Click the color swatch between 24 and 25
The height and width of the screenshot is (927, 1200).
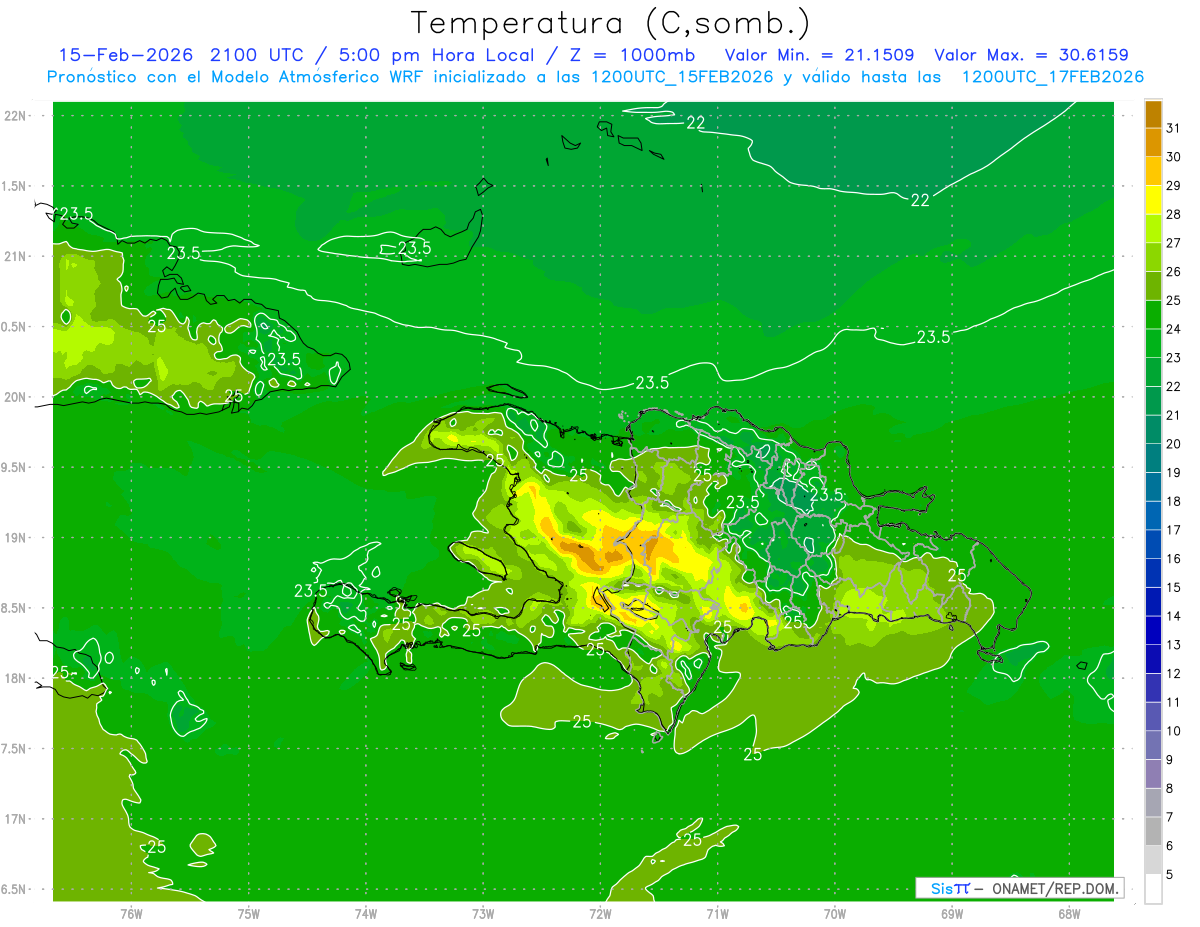click(1153, 314)
